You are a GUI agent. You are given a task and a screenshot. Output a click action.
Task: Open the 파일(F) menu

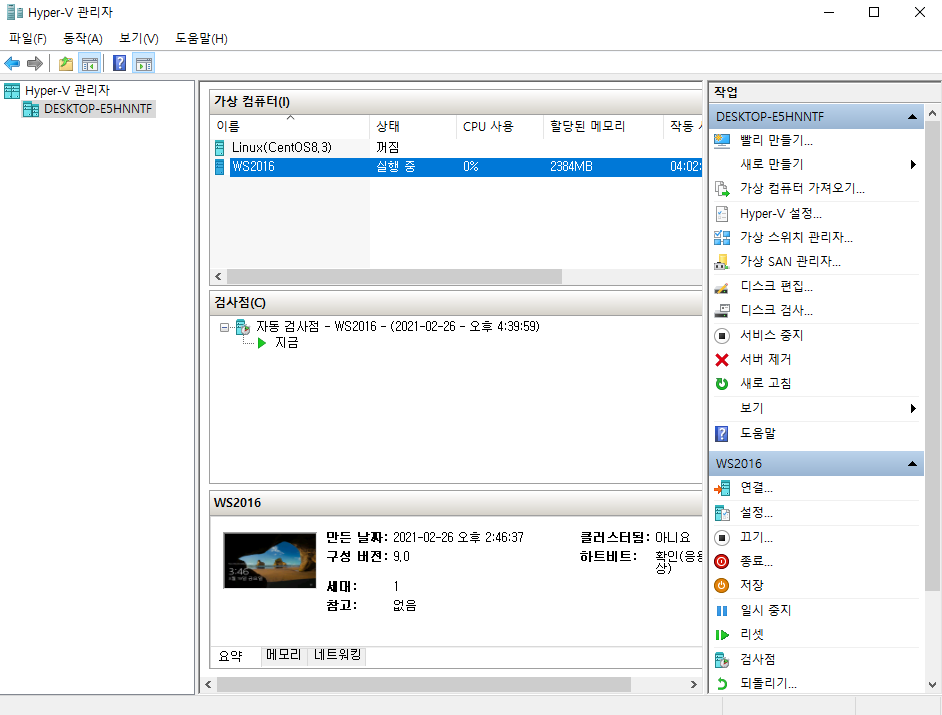coord(28,38)
